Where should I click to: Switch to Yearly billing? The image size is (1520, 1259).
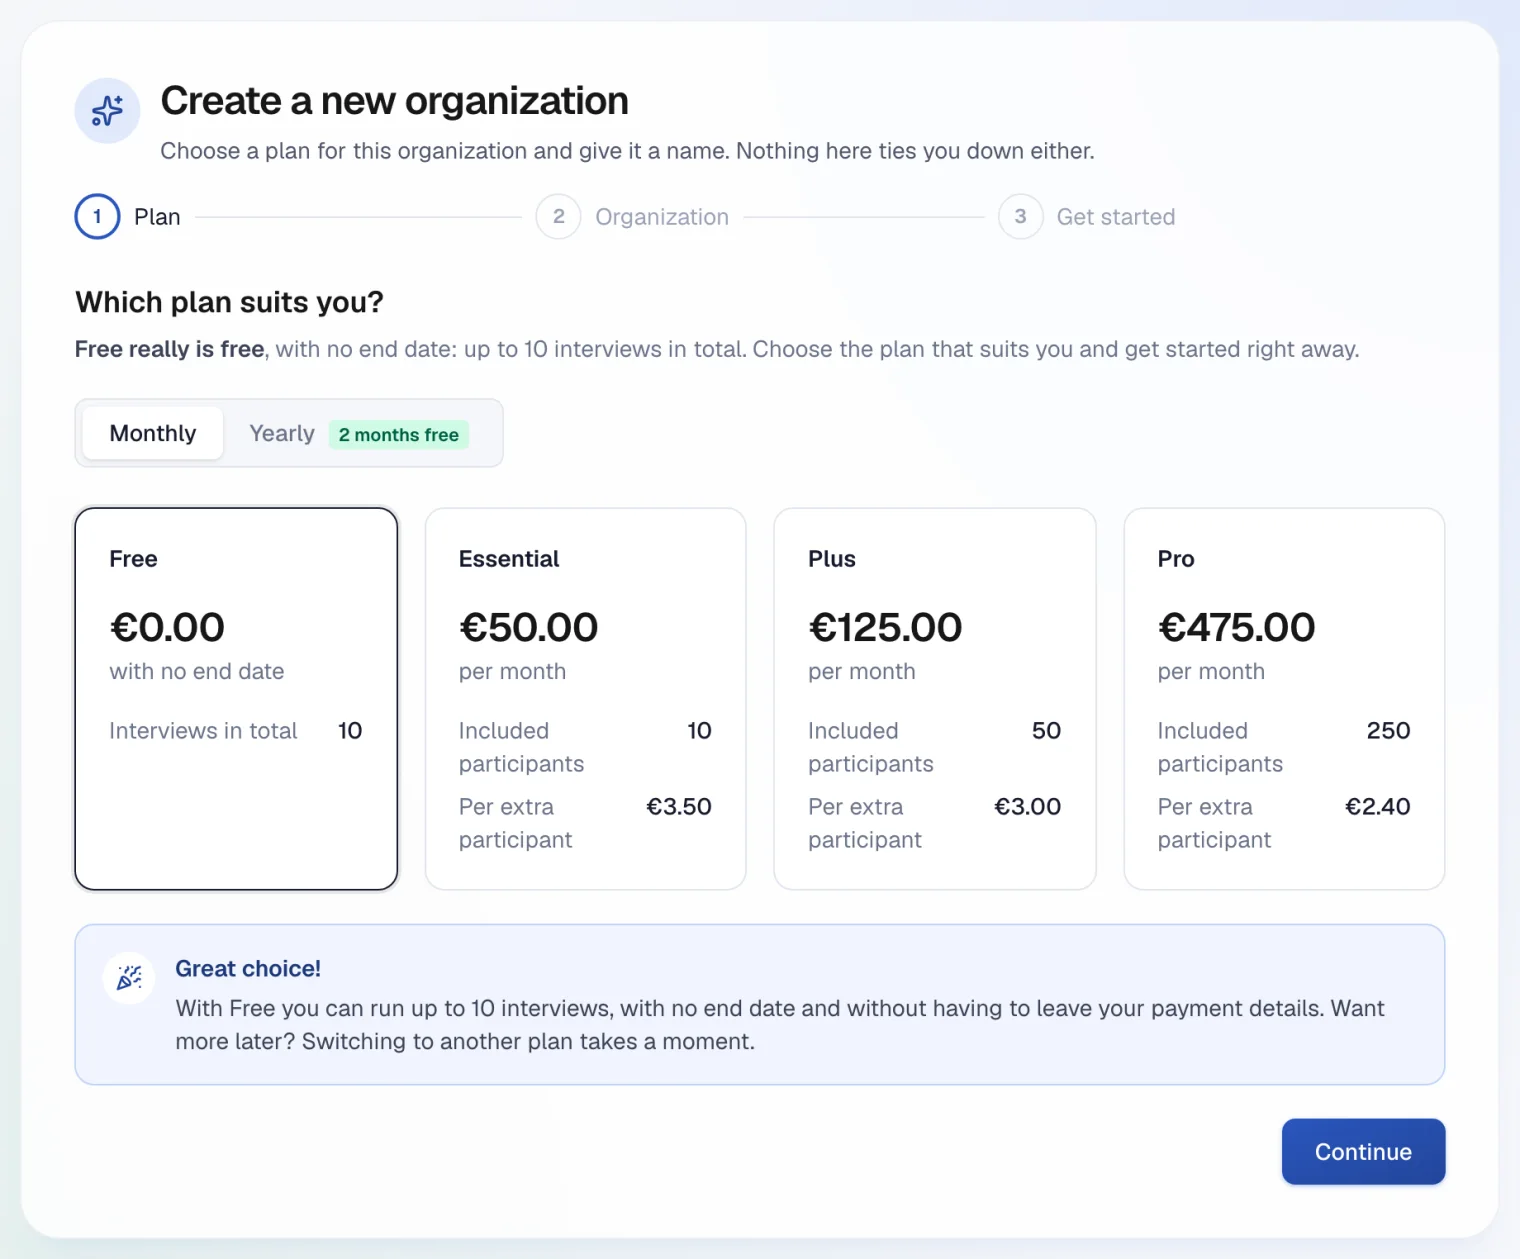(x=282, y=433)
